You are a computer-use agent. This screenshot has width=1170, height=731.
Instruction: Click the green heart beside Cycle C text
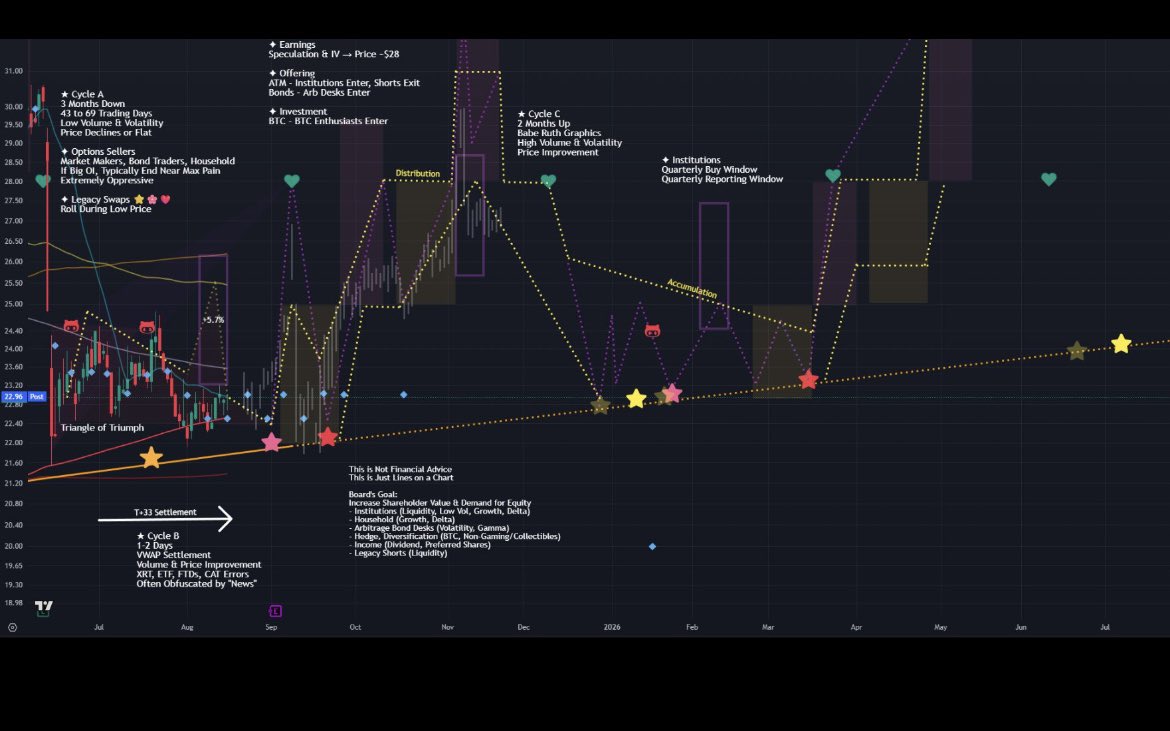[x=548, y=181]
